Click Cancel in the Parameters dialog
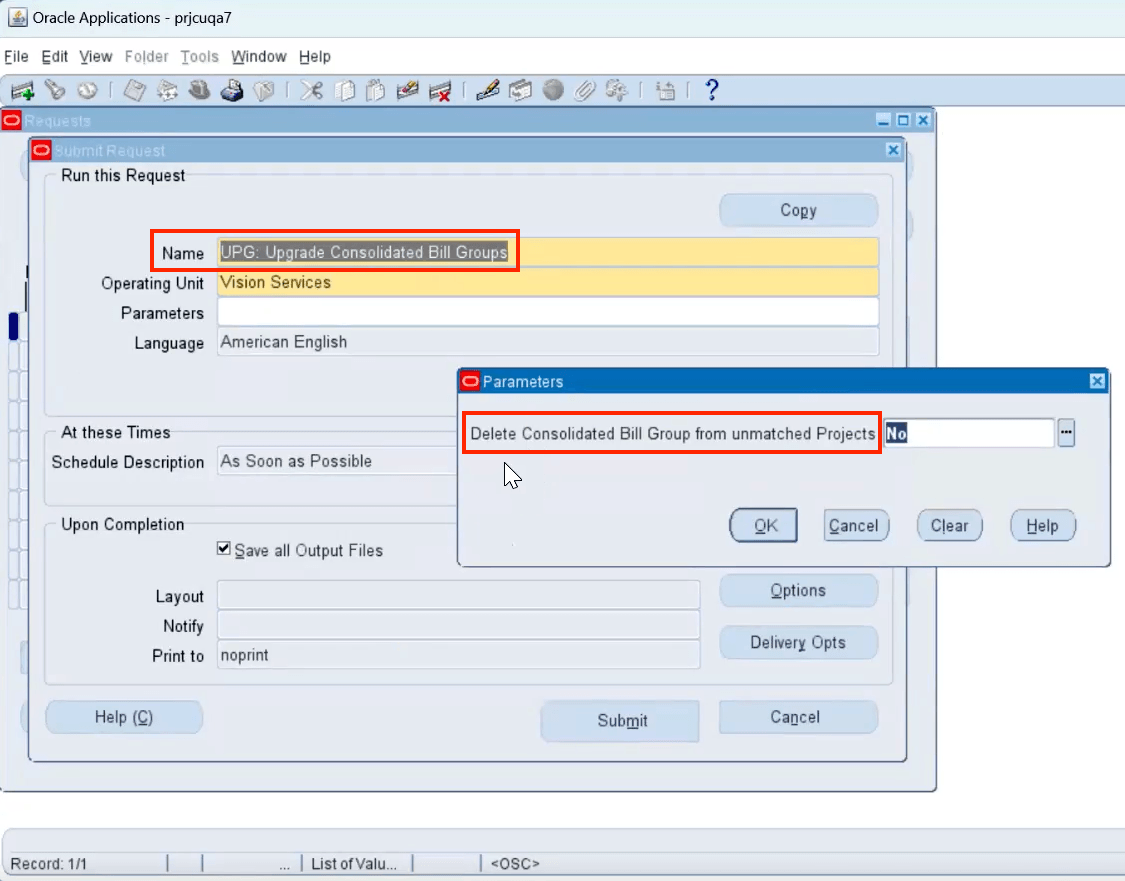The image size is (1125, 881). [856, 525]
